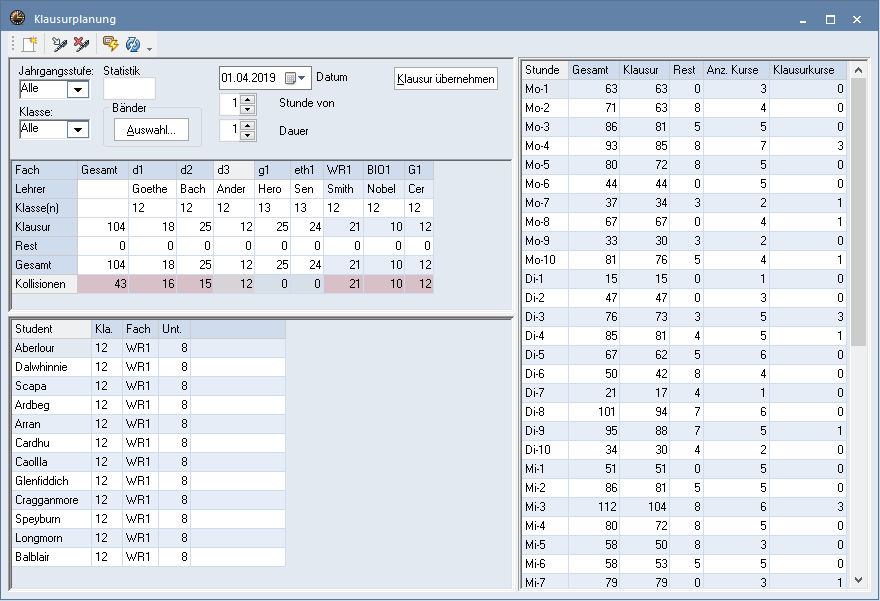Select the Mi-3 row
The width and height of the screenshot is (880, 601).
click(x=684, y=507)
